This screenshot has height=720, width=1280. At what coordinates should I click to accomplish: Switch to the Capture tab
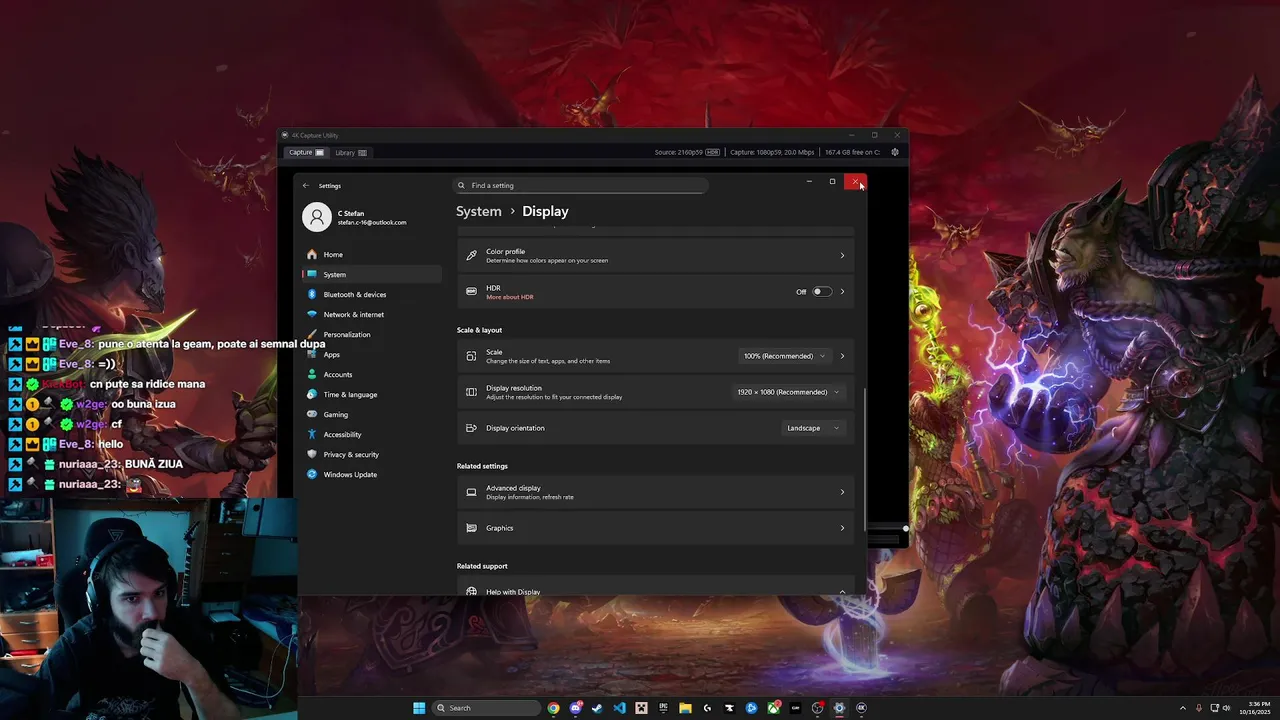tap(306, 152)
